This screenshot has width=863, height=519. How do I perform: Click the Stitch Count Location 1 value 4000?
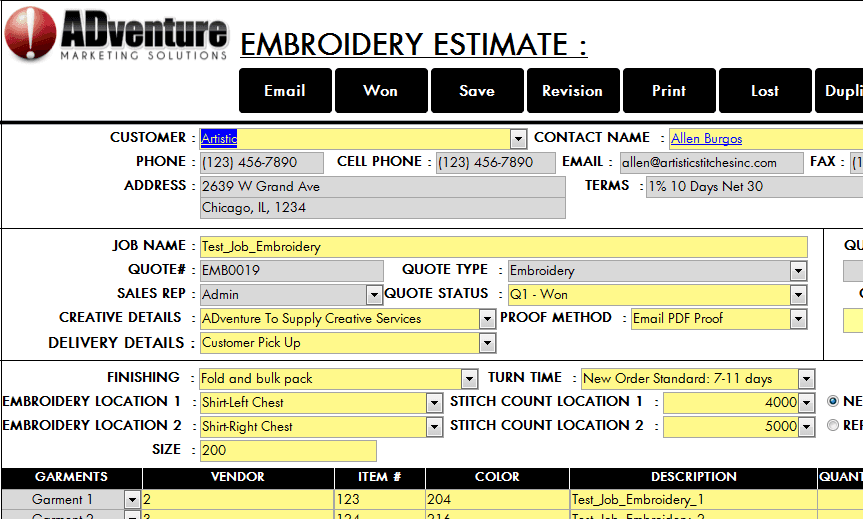pos(731,403)
